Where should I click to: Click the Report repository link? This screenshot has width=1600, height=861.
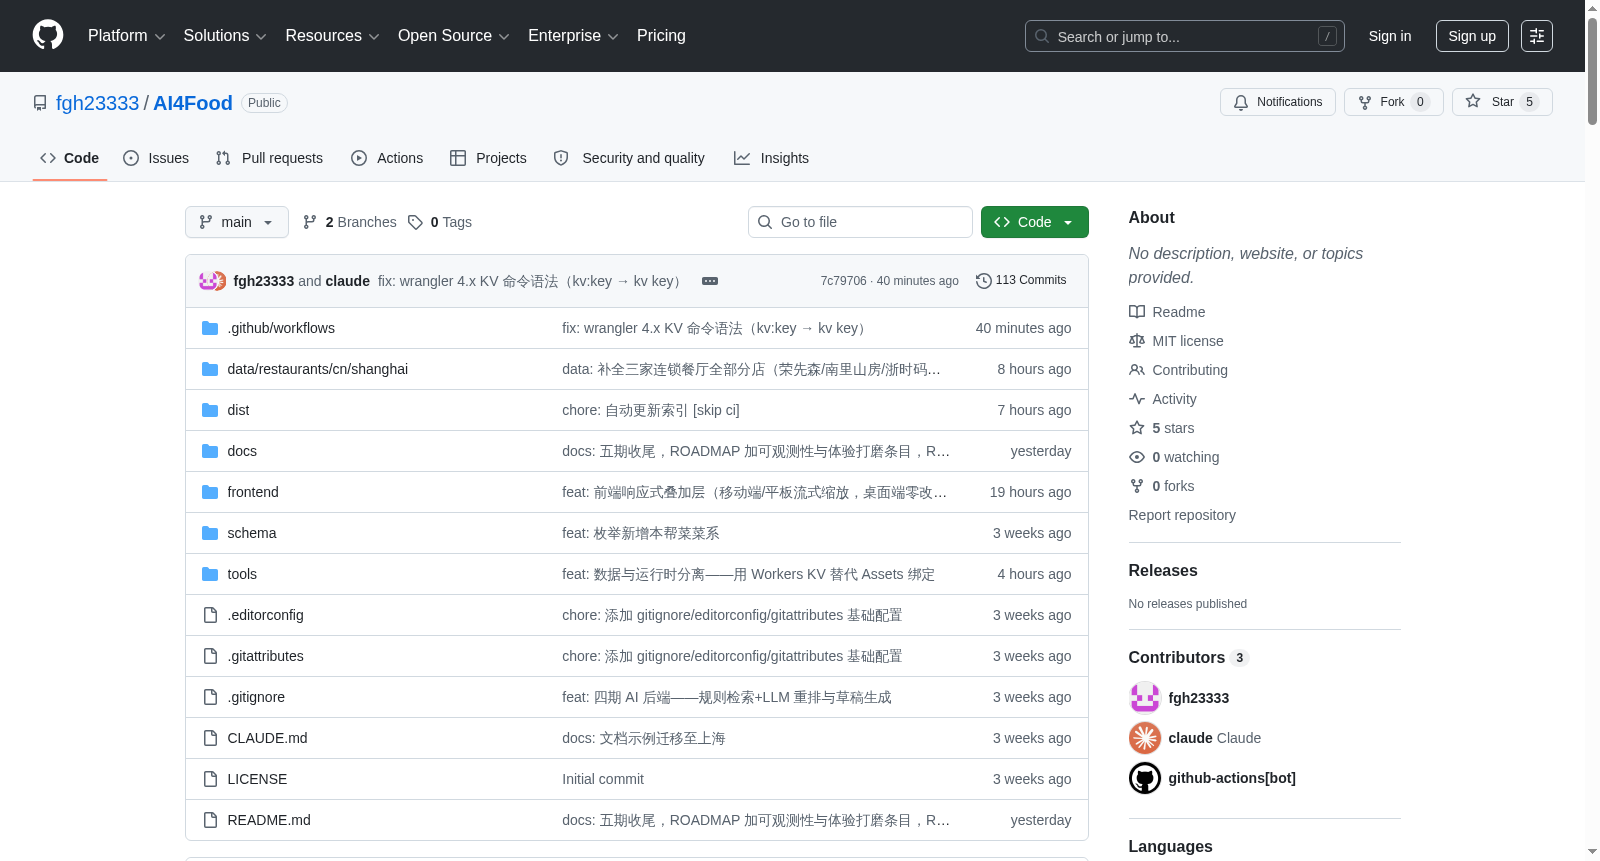[1182, 515]
